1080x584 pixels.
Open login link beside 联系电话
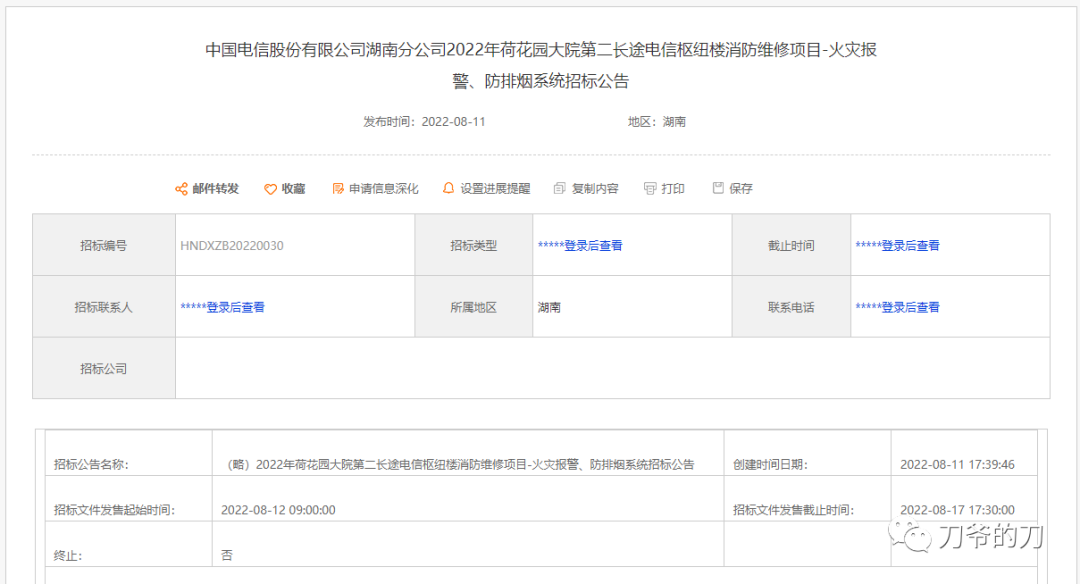[897, 307]
